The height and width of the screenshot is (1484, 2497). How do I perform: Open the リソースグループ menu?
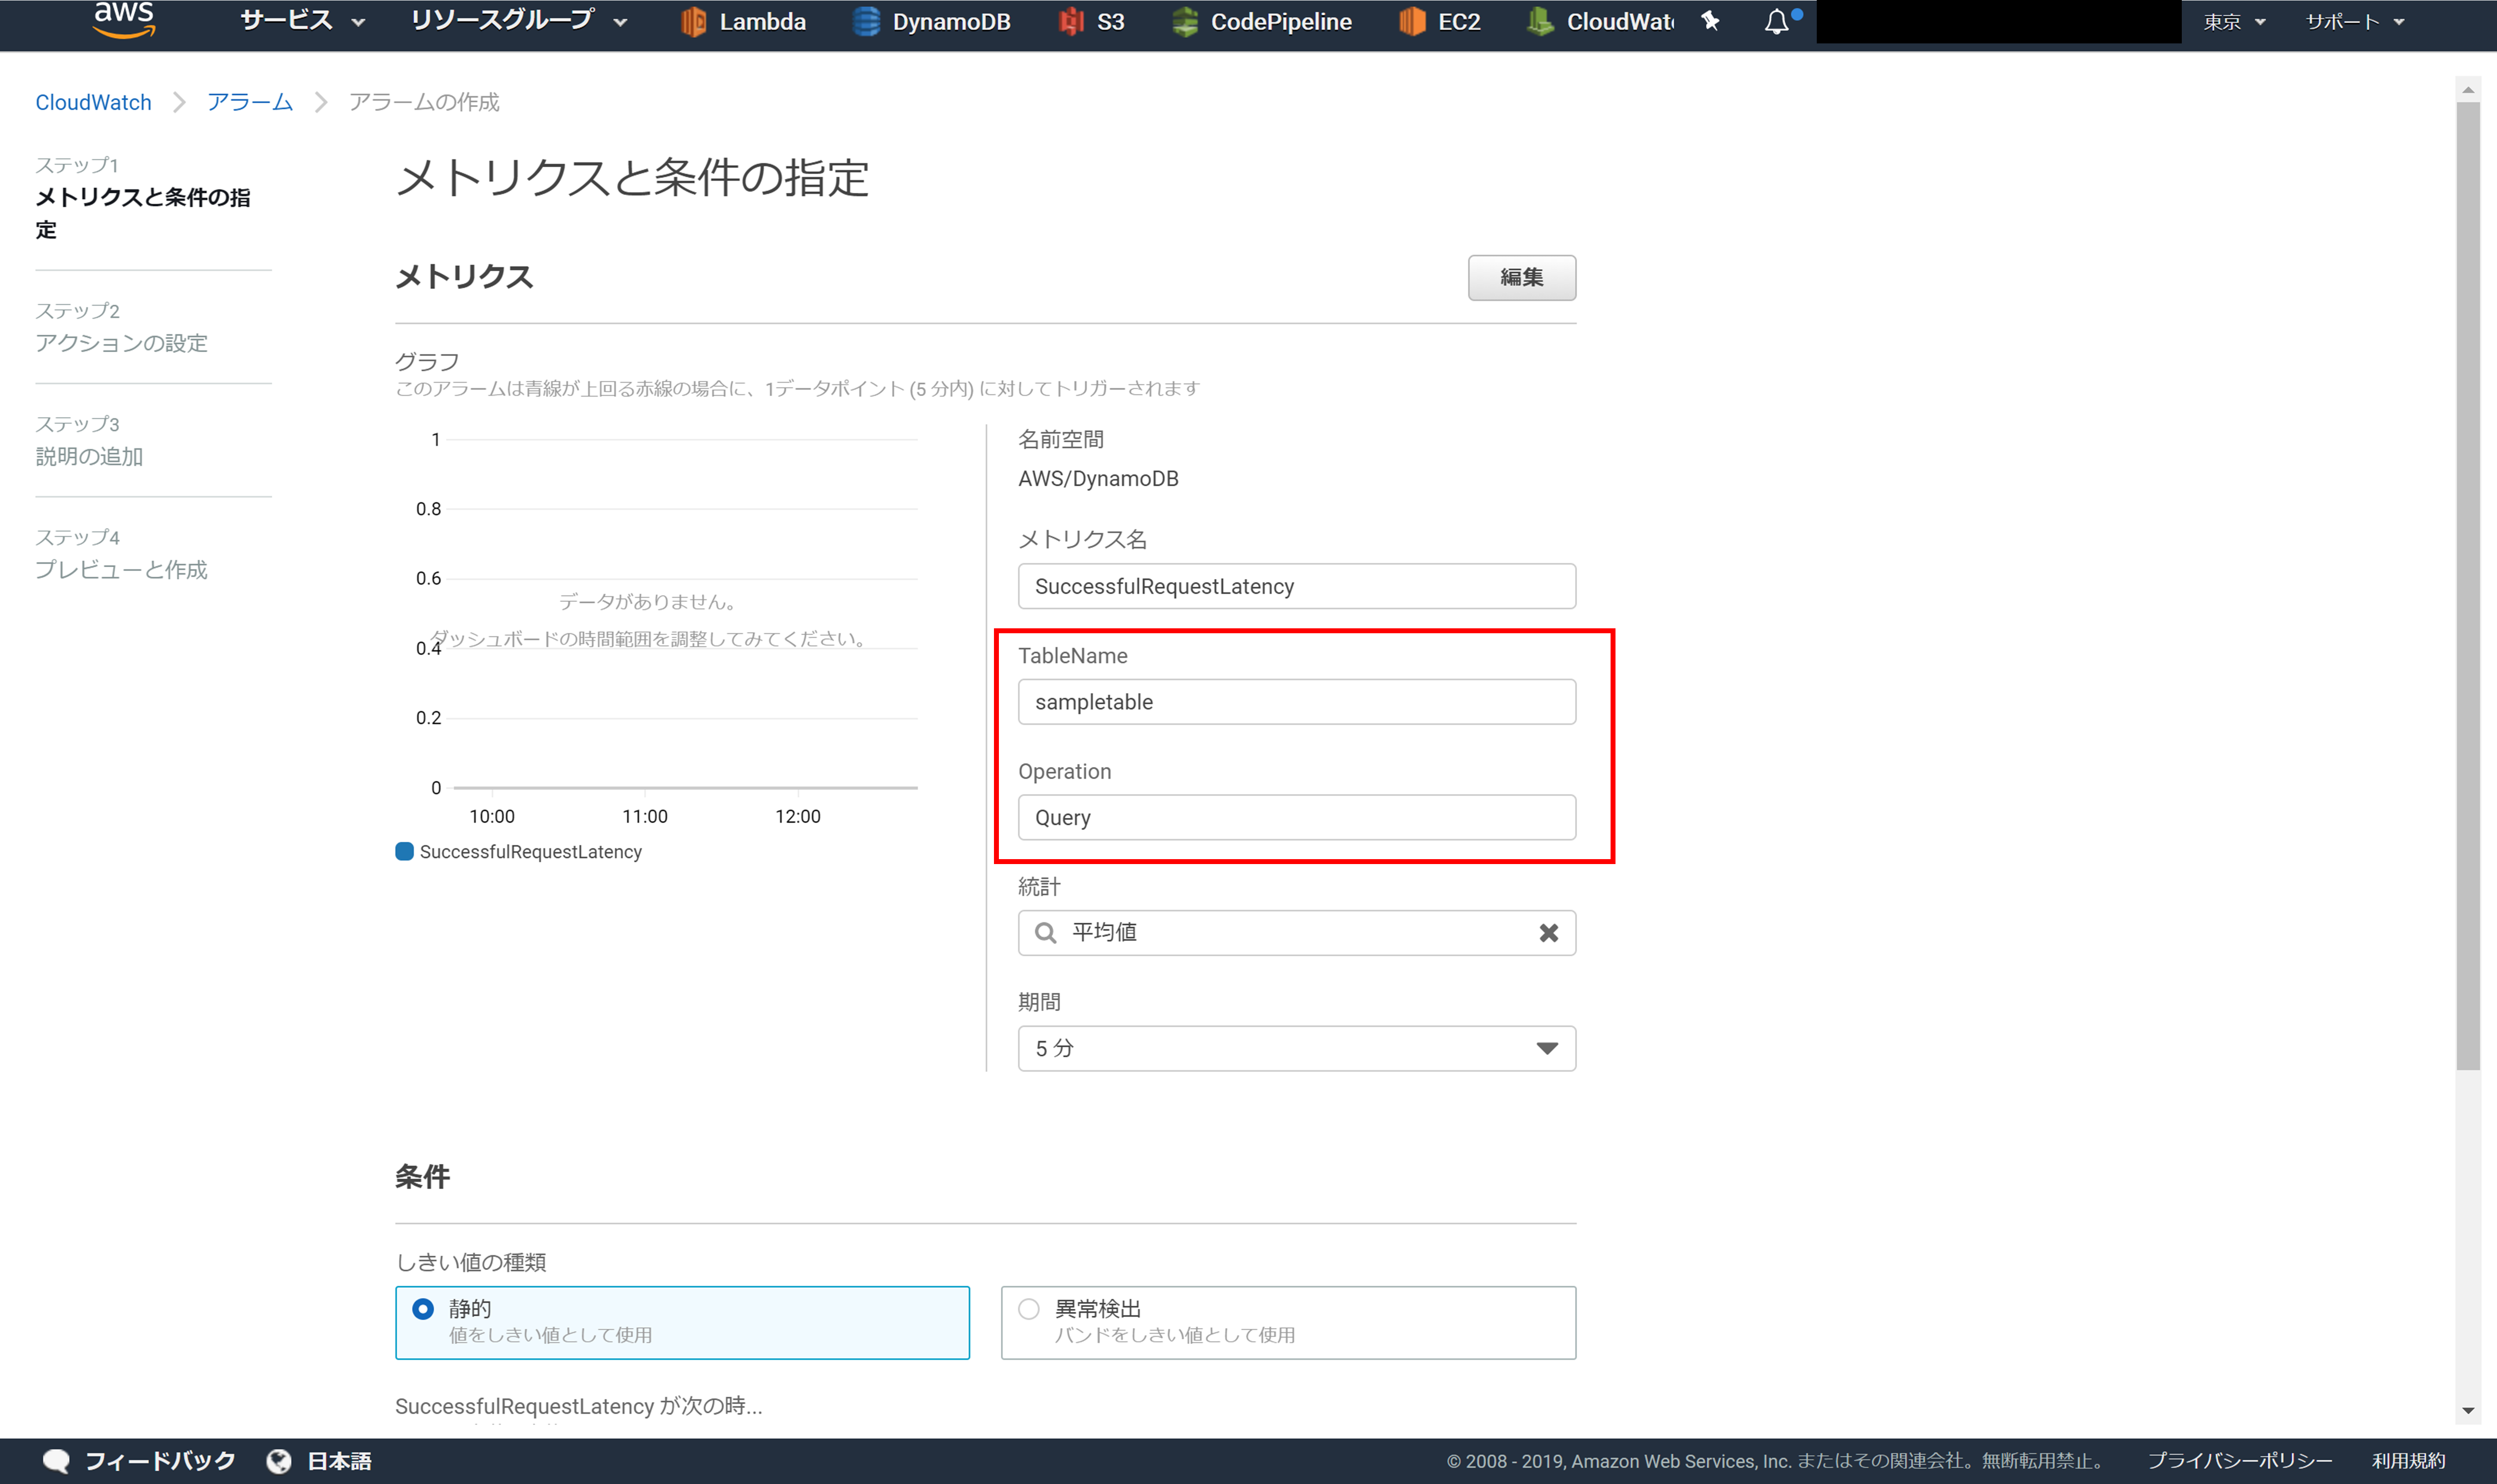click(518, 22)
